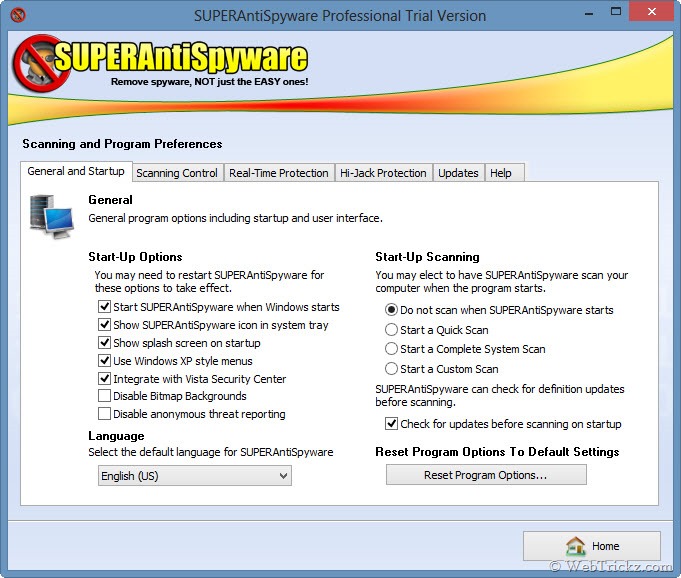This screenshot has width=681, height=578.
Task: Click the Start-Up Options heading
Action: (x=135, y=257)
